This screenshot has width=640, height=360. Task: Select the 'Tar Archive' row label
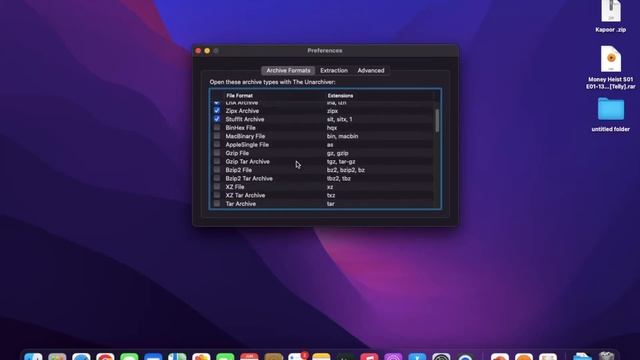click(241, 204)
